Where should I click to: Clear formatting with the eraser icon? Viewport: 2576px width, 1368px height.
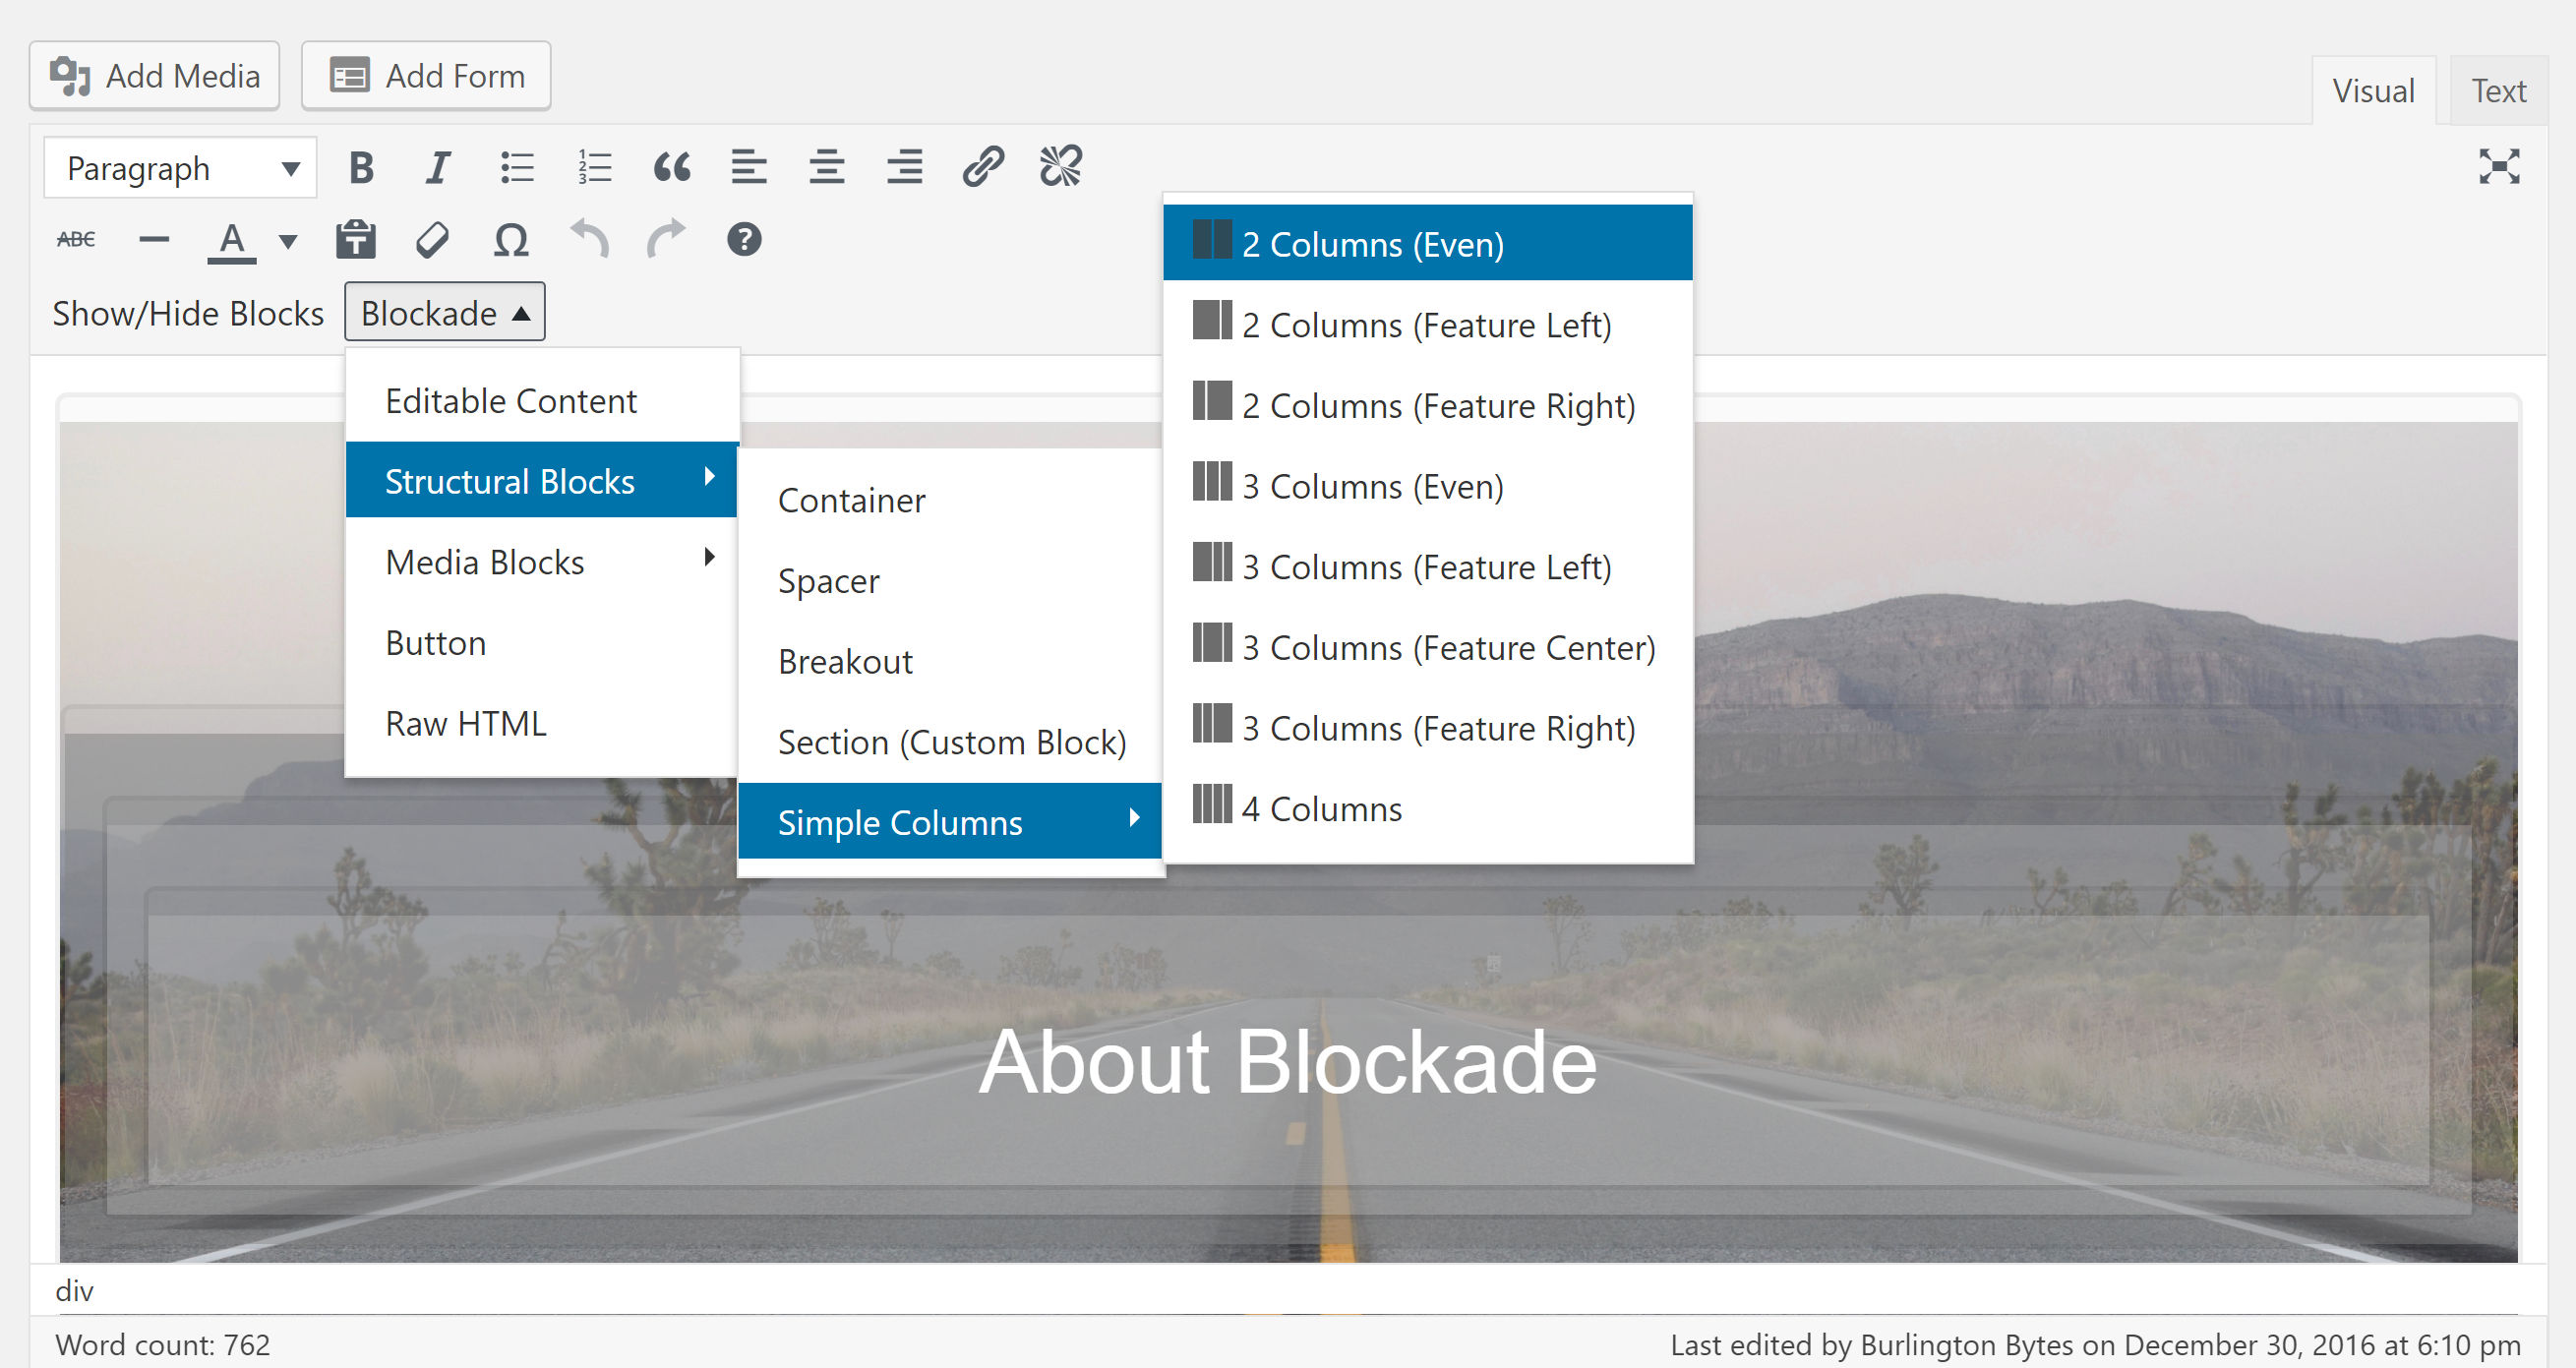pos(433,240)
